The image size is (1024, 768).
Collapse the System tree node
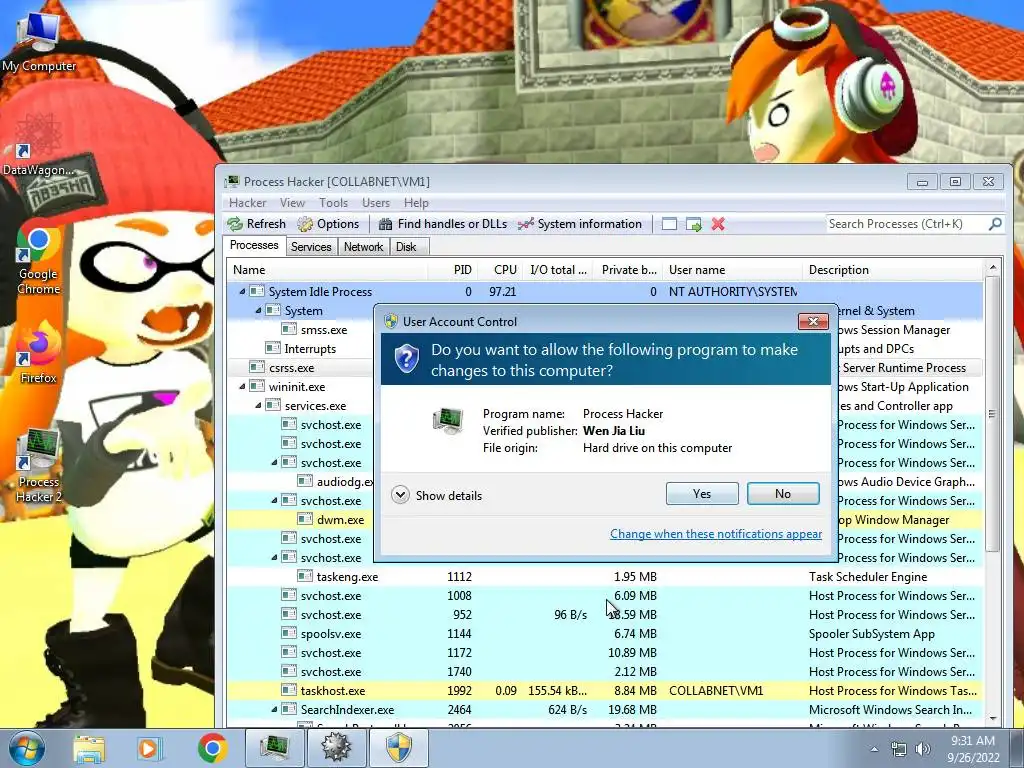[x=258, y=310]
